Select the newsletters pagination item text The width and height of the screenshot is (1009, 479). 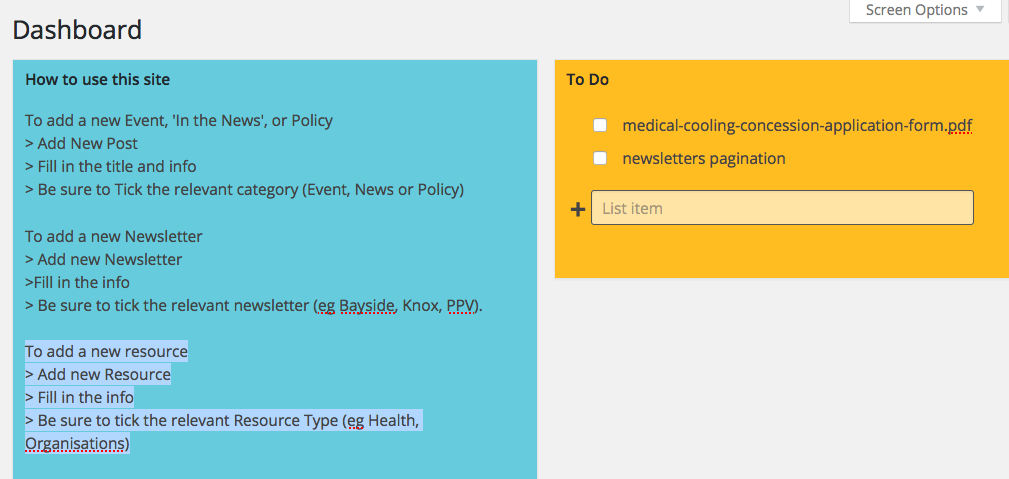tap(703, 159)
